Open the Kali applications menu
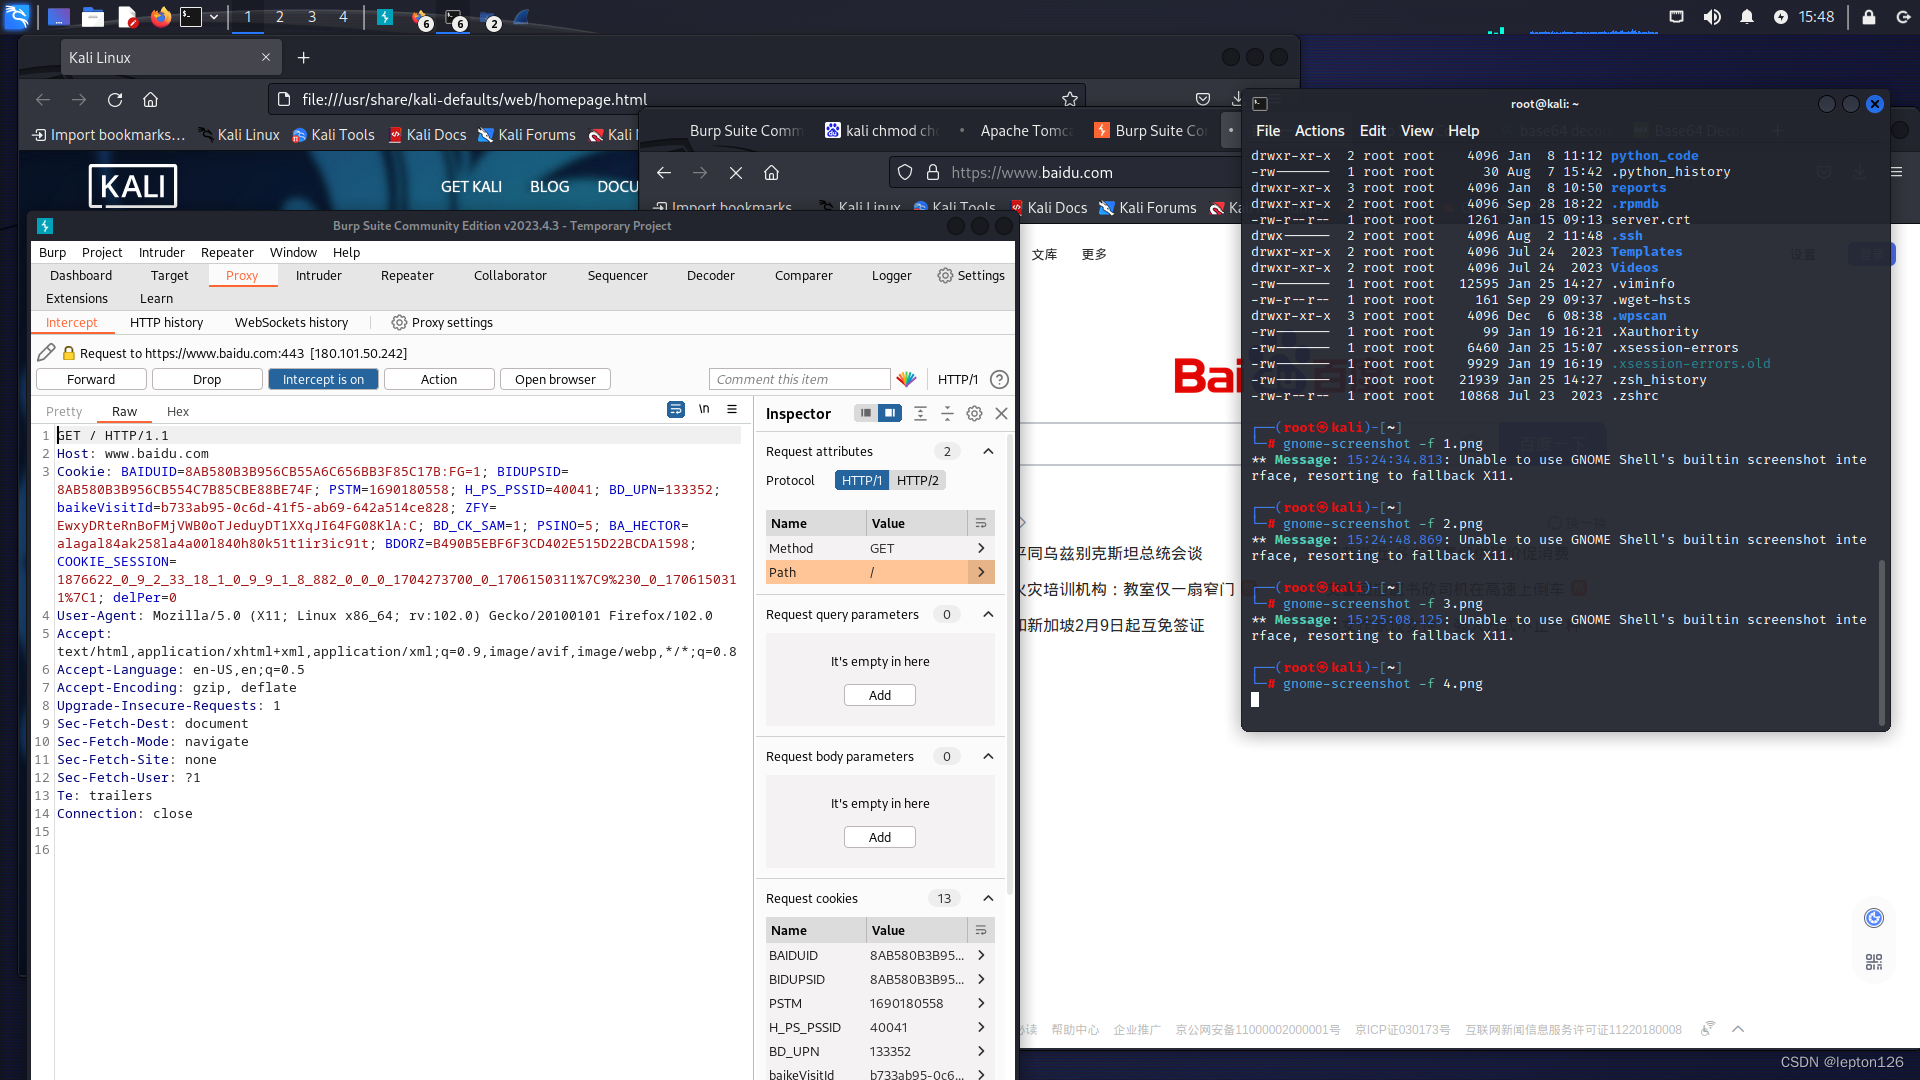Screen dimensions: 1920x1080 click(x=17, y=16)
